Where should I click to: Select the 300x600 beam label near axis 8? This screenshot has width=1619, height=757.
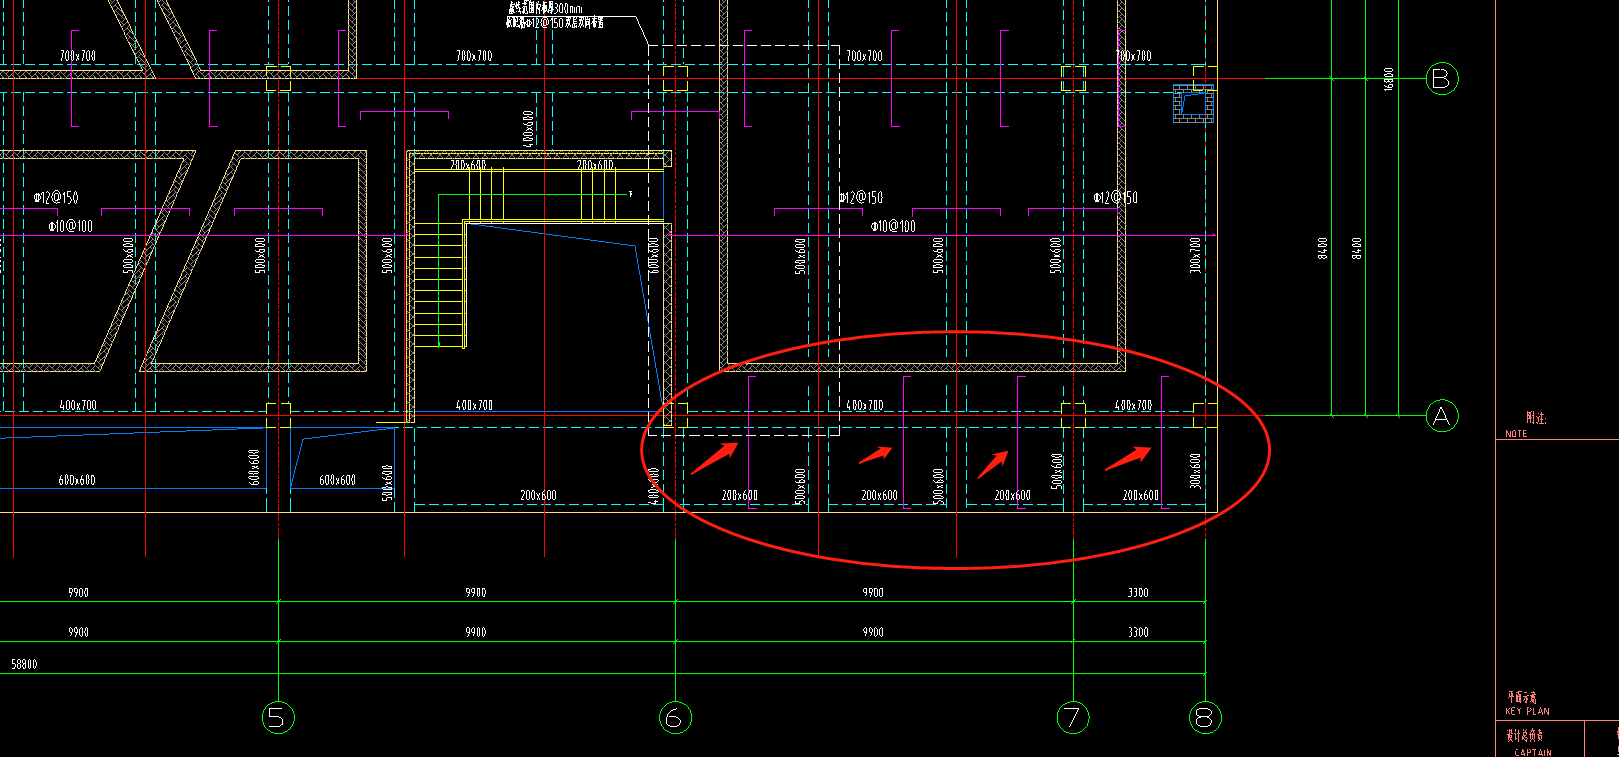[1195, 471]
